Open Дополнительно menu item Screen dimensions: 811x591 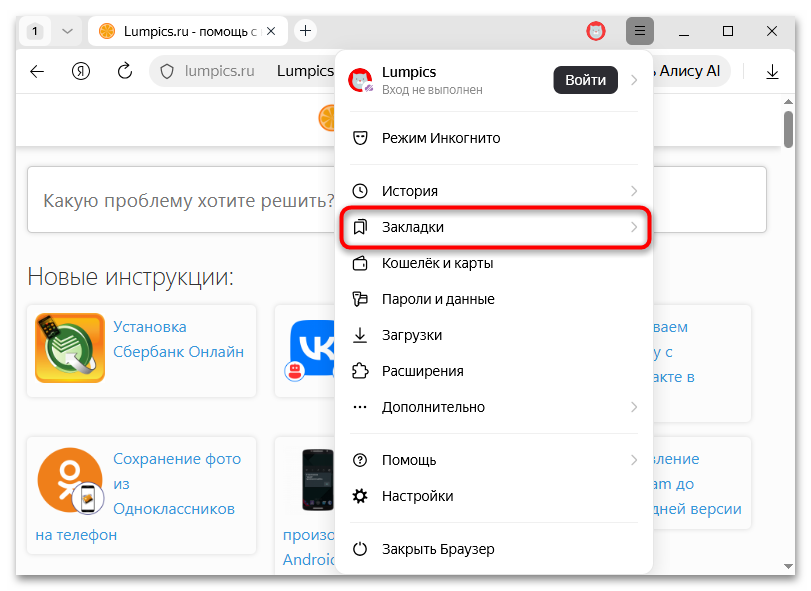tap(493, 407)
